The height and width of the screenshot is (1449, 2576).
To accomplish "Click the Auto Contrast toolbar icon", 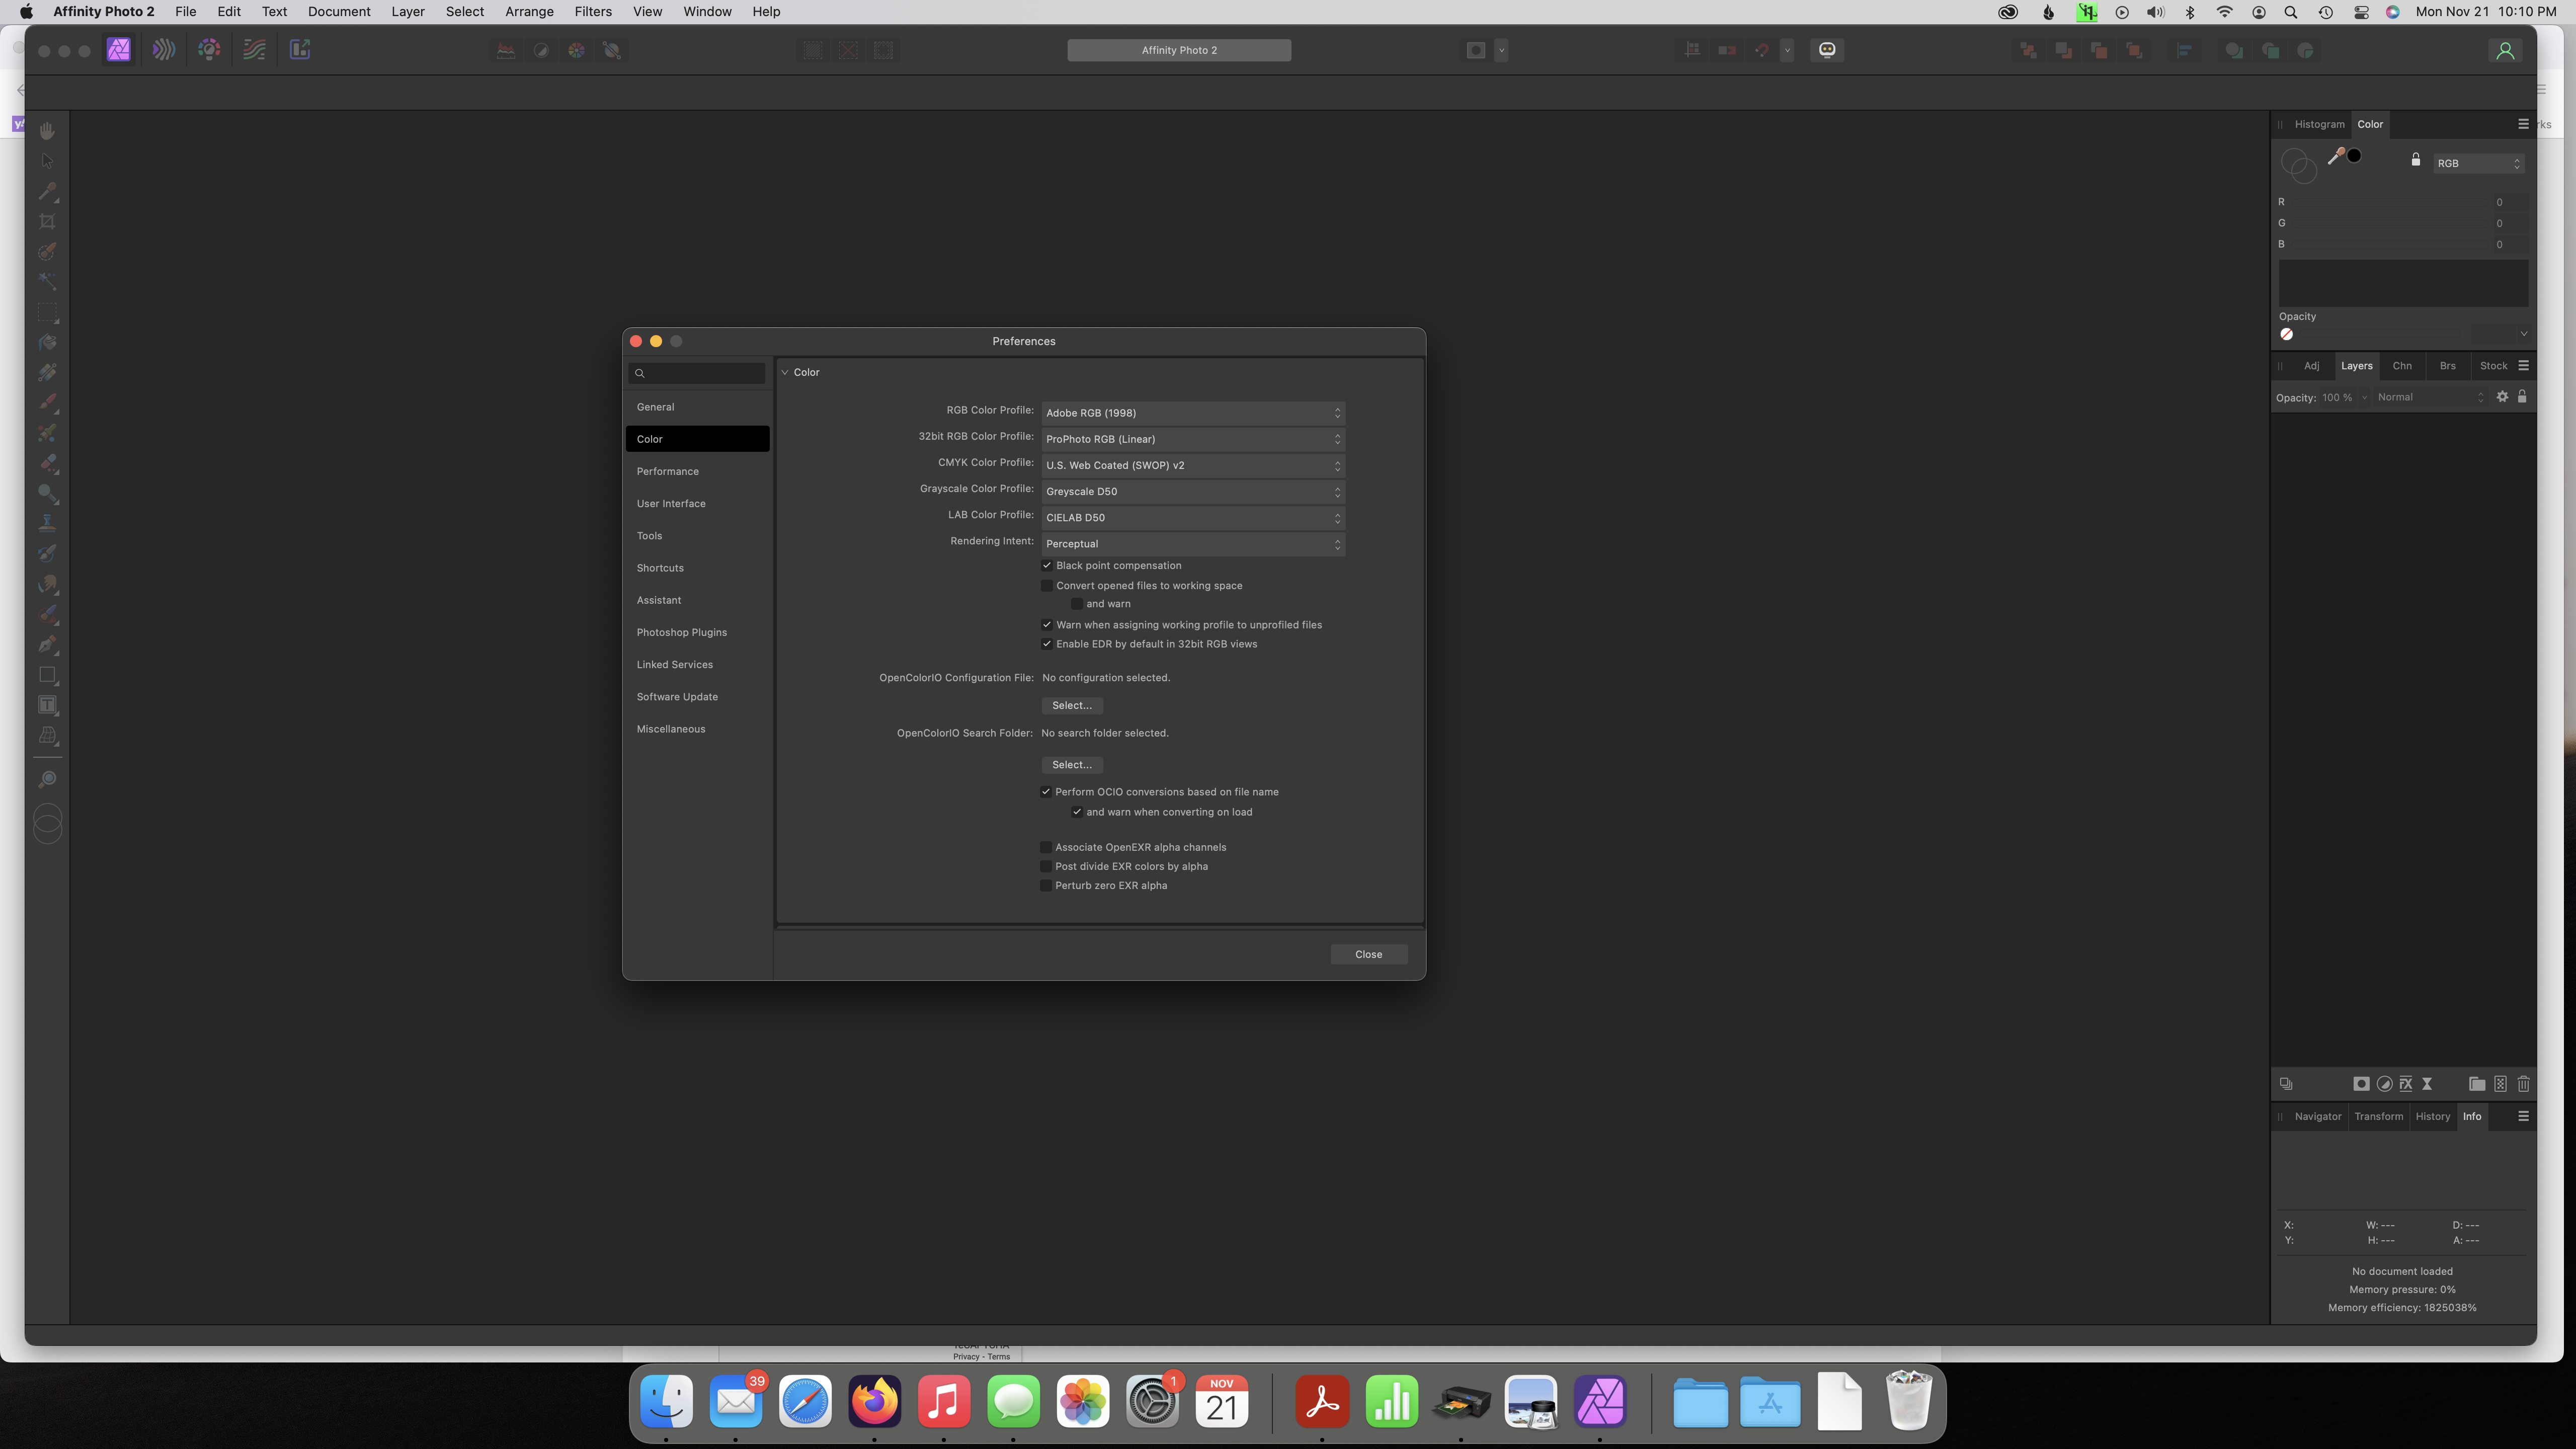I will pyautogui.click(x=541, y=50).
